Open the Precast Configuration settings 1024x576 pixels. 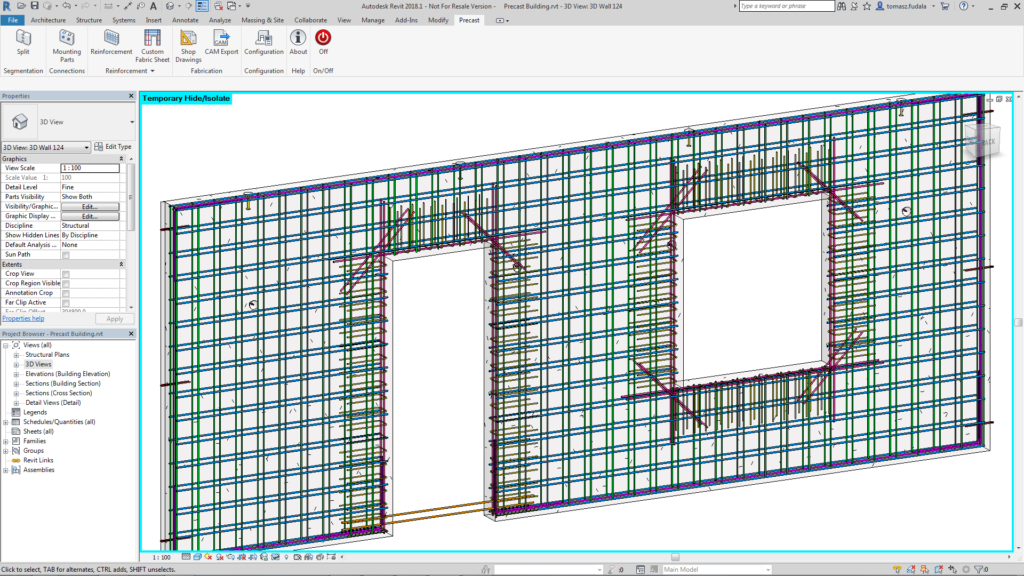(264, 42)
